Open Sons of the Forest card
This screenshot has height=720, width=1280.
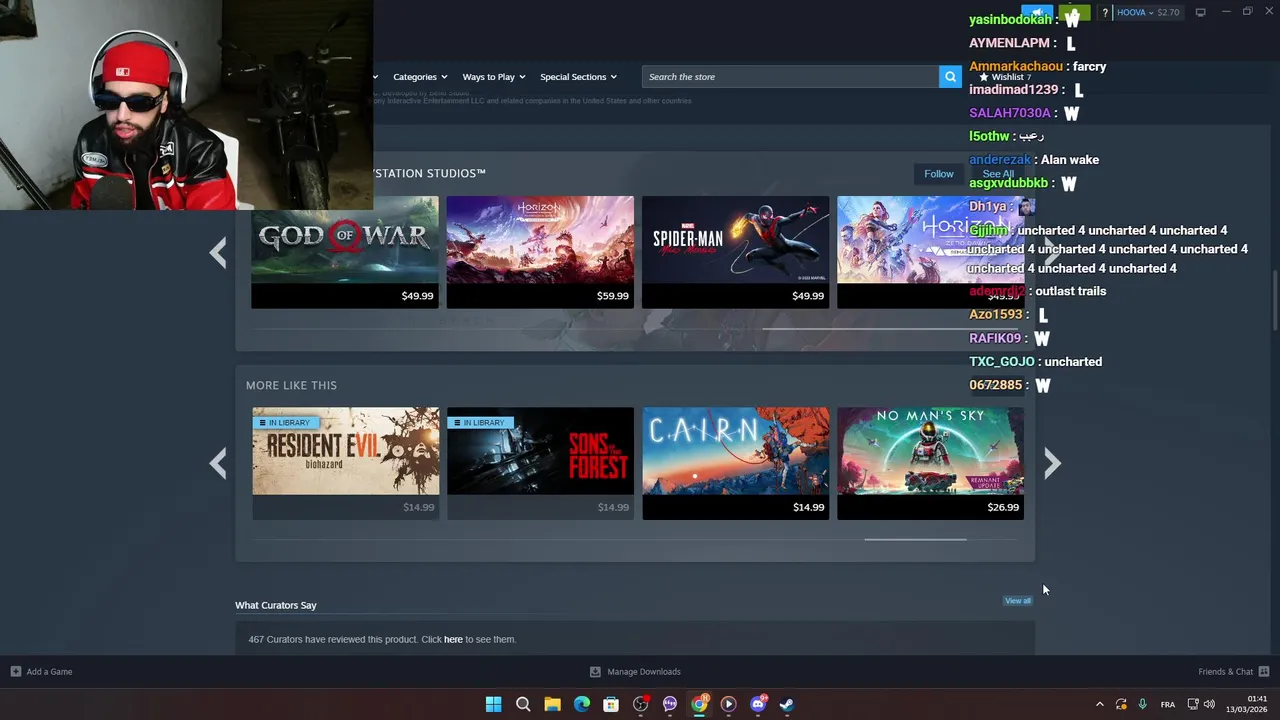coord(540,463)
